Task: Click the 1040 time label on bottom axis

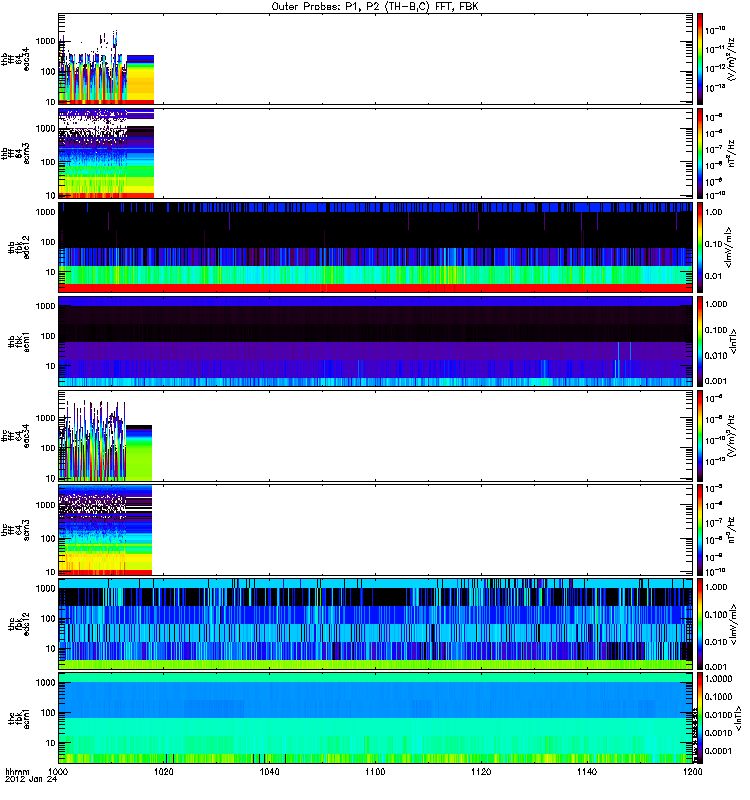Action: click(269, 772)
